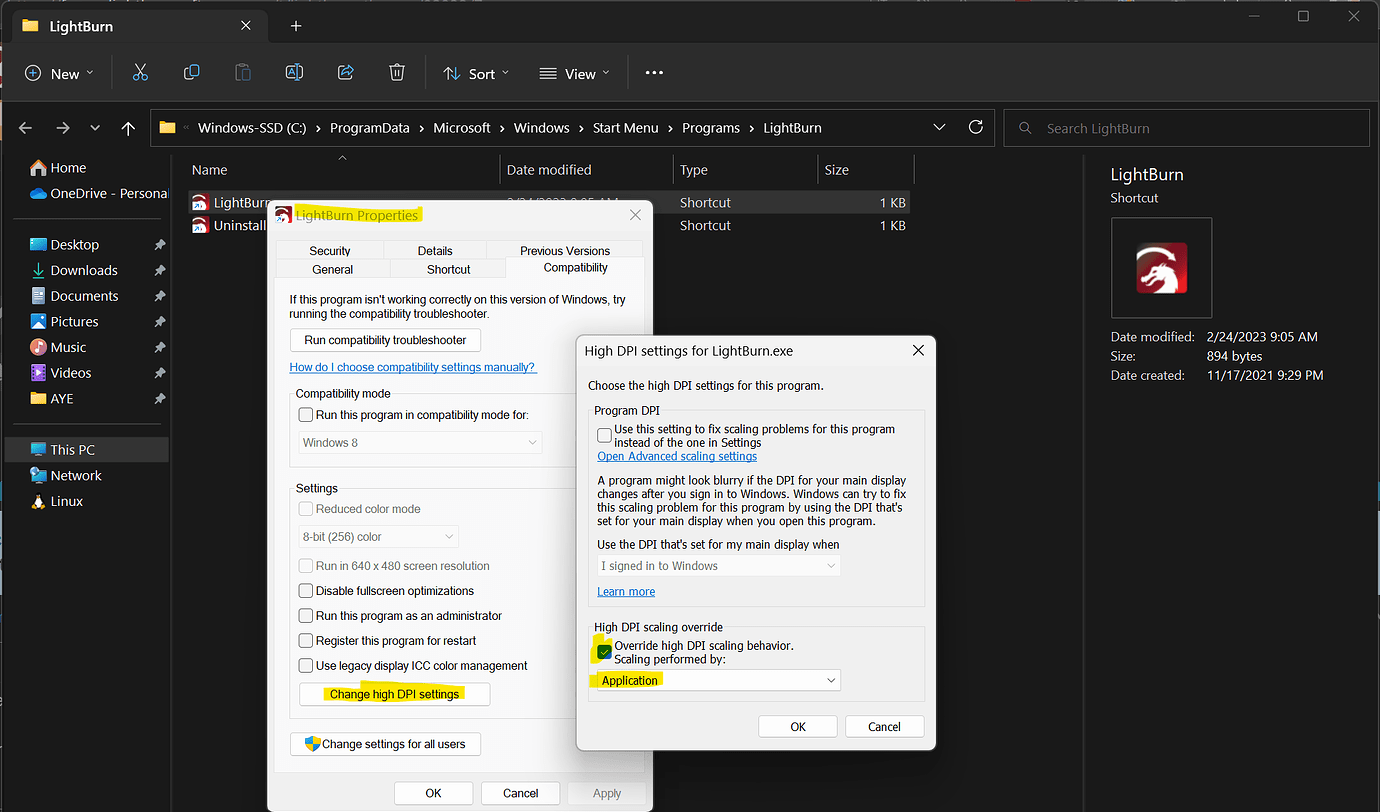
Task: Check Use legacy display ICC color management
Action: (307, 666)
